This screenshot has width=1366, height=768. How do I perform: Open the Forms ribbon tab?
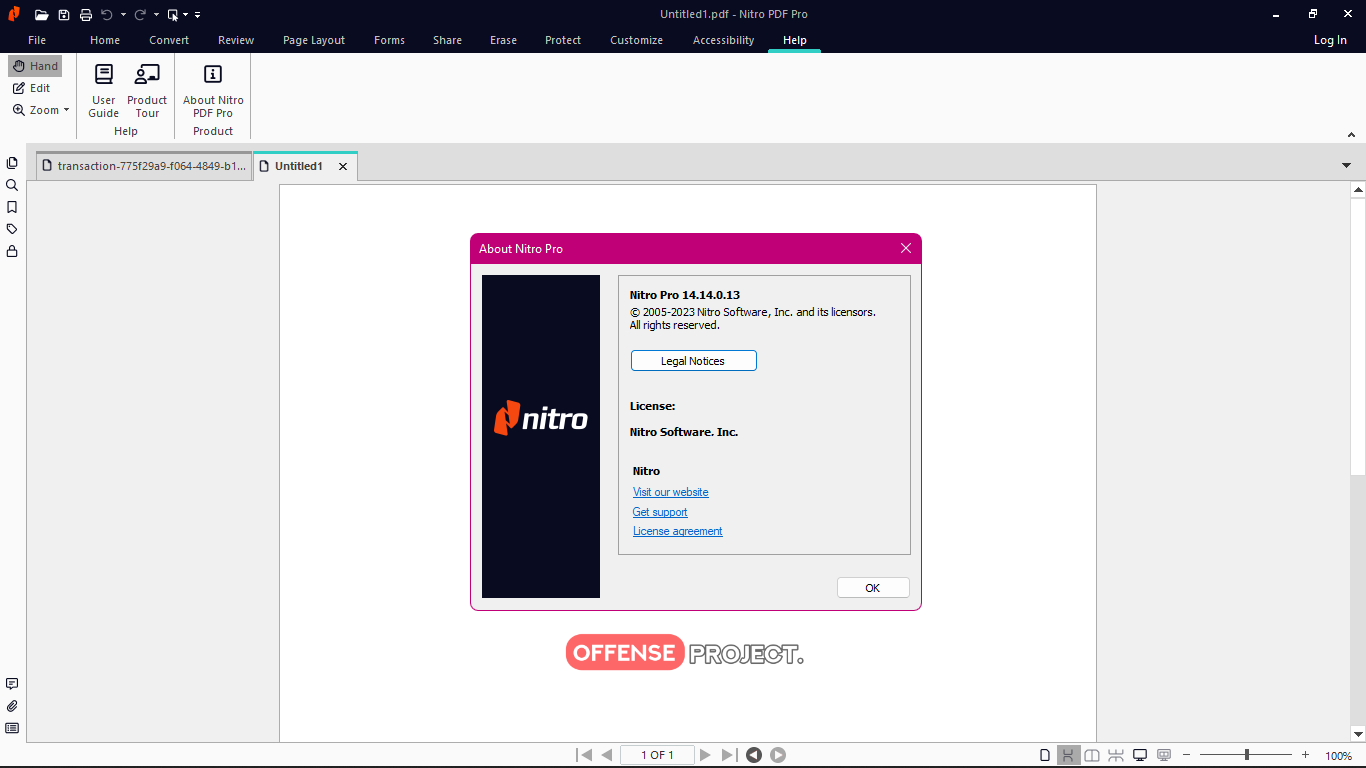(x=390, y=40)
